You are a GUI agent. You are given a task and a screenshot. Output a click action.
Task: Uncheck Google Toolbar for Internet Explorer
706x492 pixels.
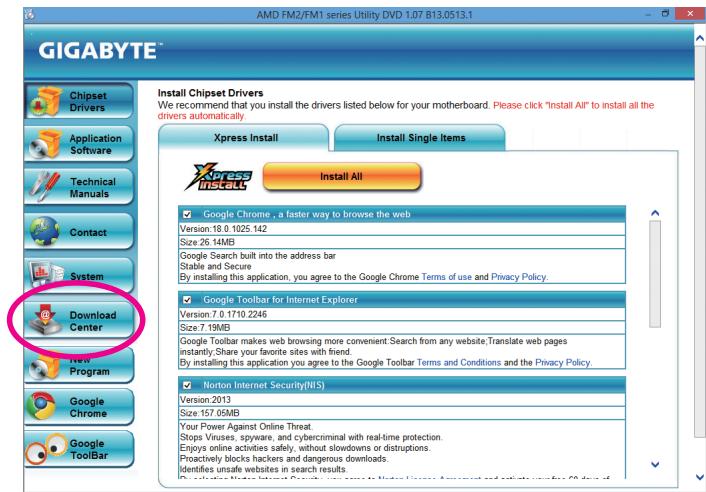(187, 300)
